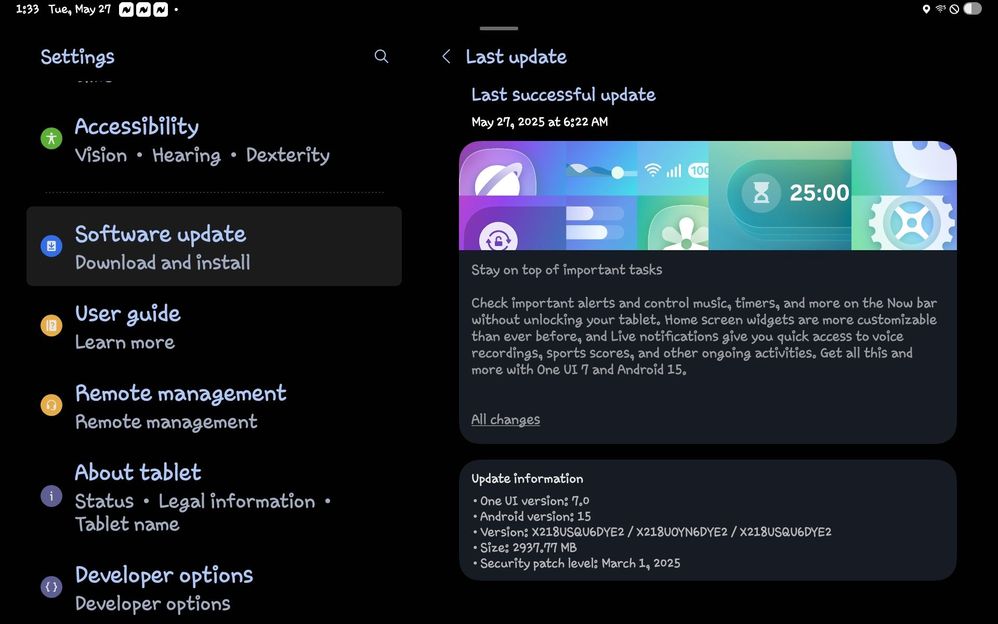
Task: Open the All changes link
Action: (505, 420)
